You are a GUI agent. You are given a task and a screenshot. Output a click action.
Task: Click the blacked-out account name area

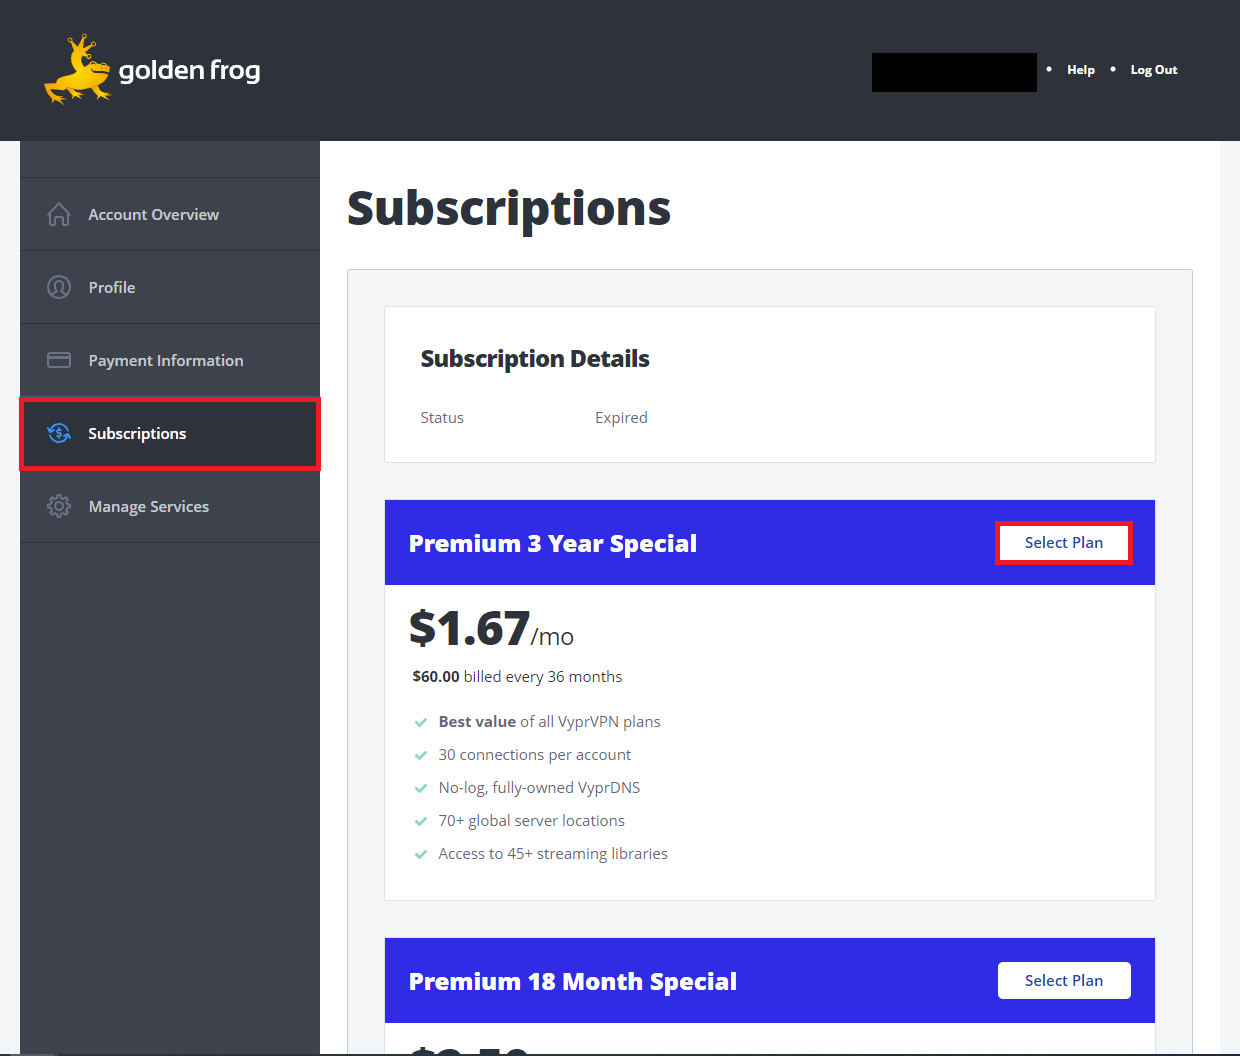tap(954, 72)
